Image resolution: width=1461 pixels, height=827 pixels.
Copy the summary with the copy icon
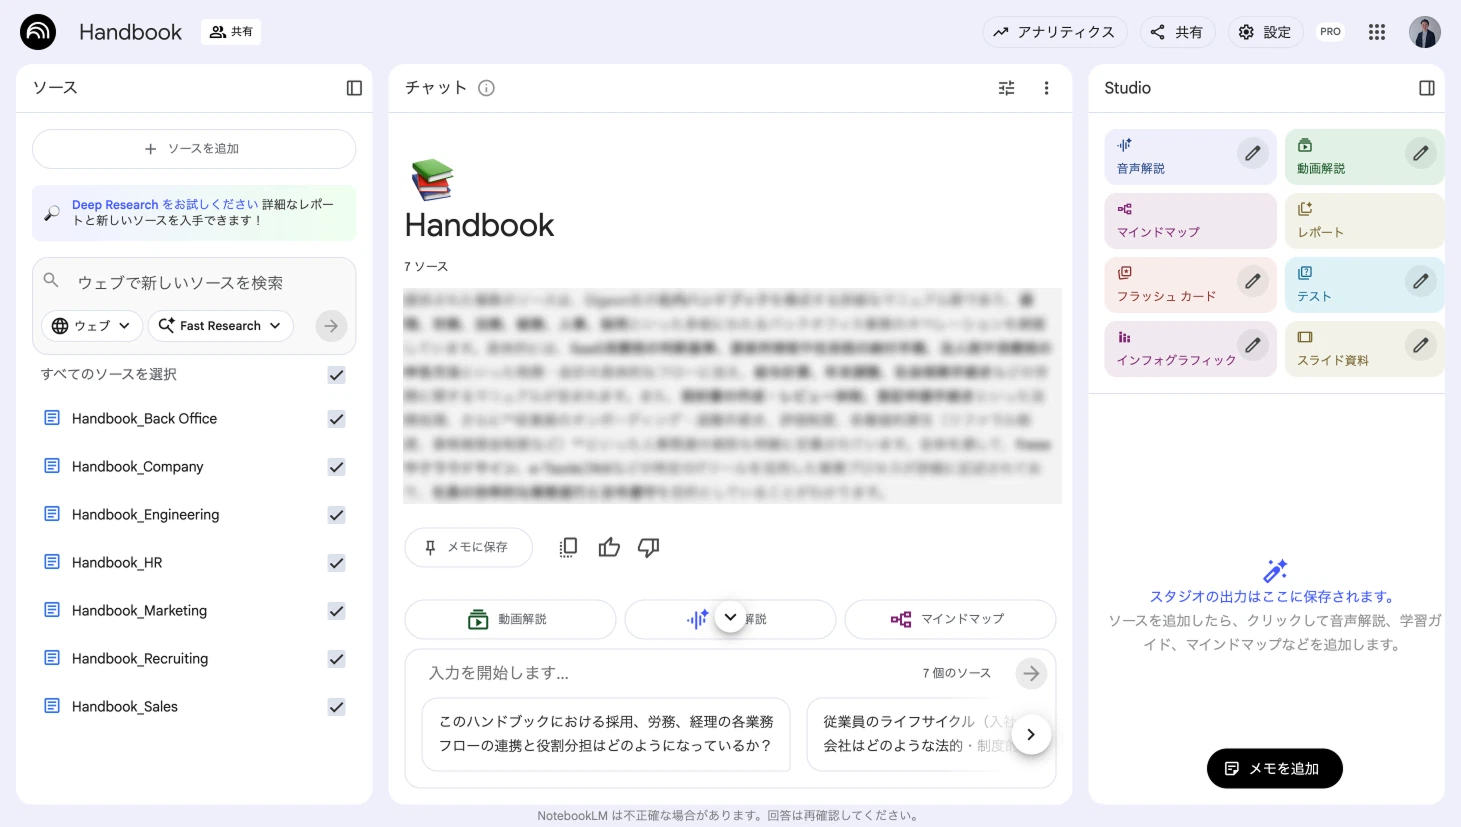568,547
